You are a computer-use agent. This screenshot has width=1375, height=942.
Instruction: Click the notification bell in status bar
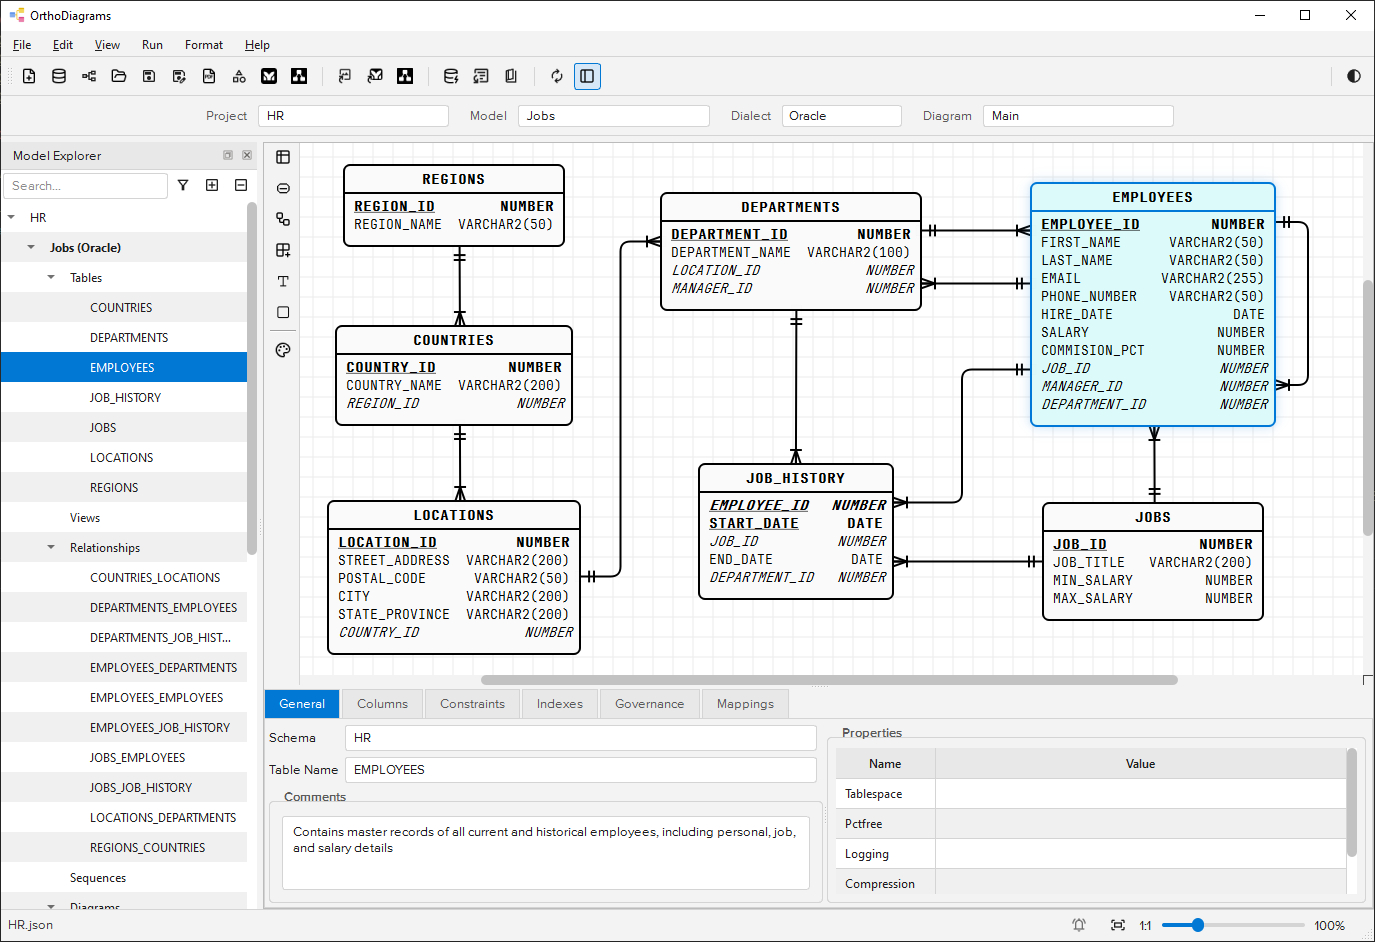tap(1079, 925)
